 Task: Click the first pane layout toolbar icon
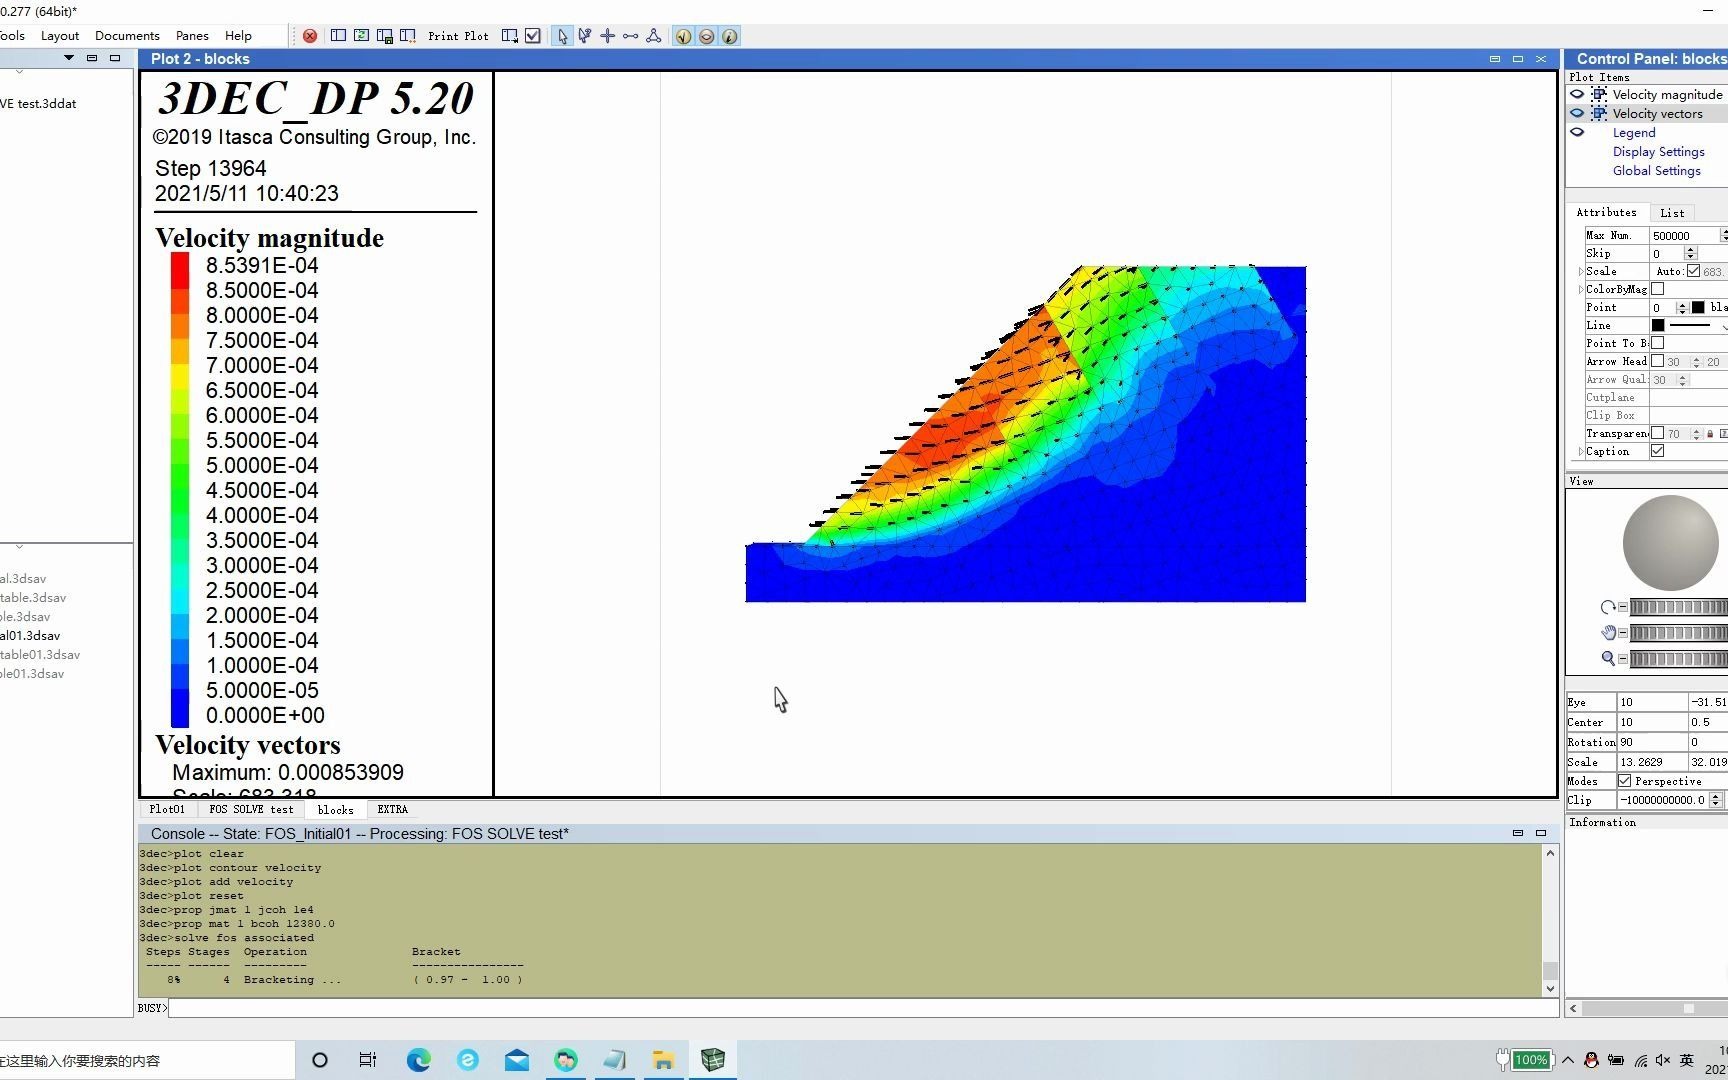[x=338, y=36]
